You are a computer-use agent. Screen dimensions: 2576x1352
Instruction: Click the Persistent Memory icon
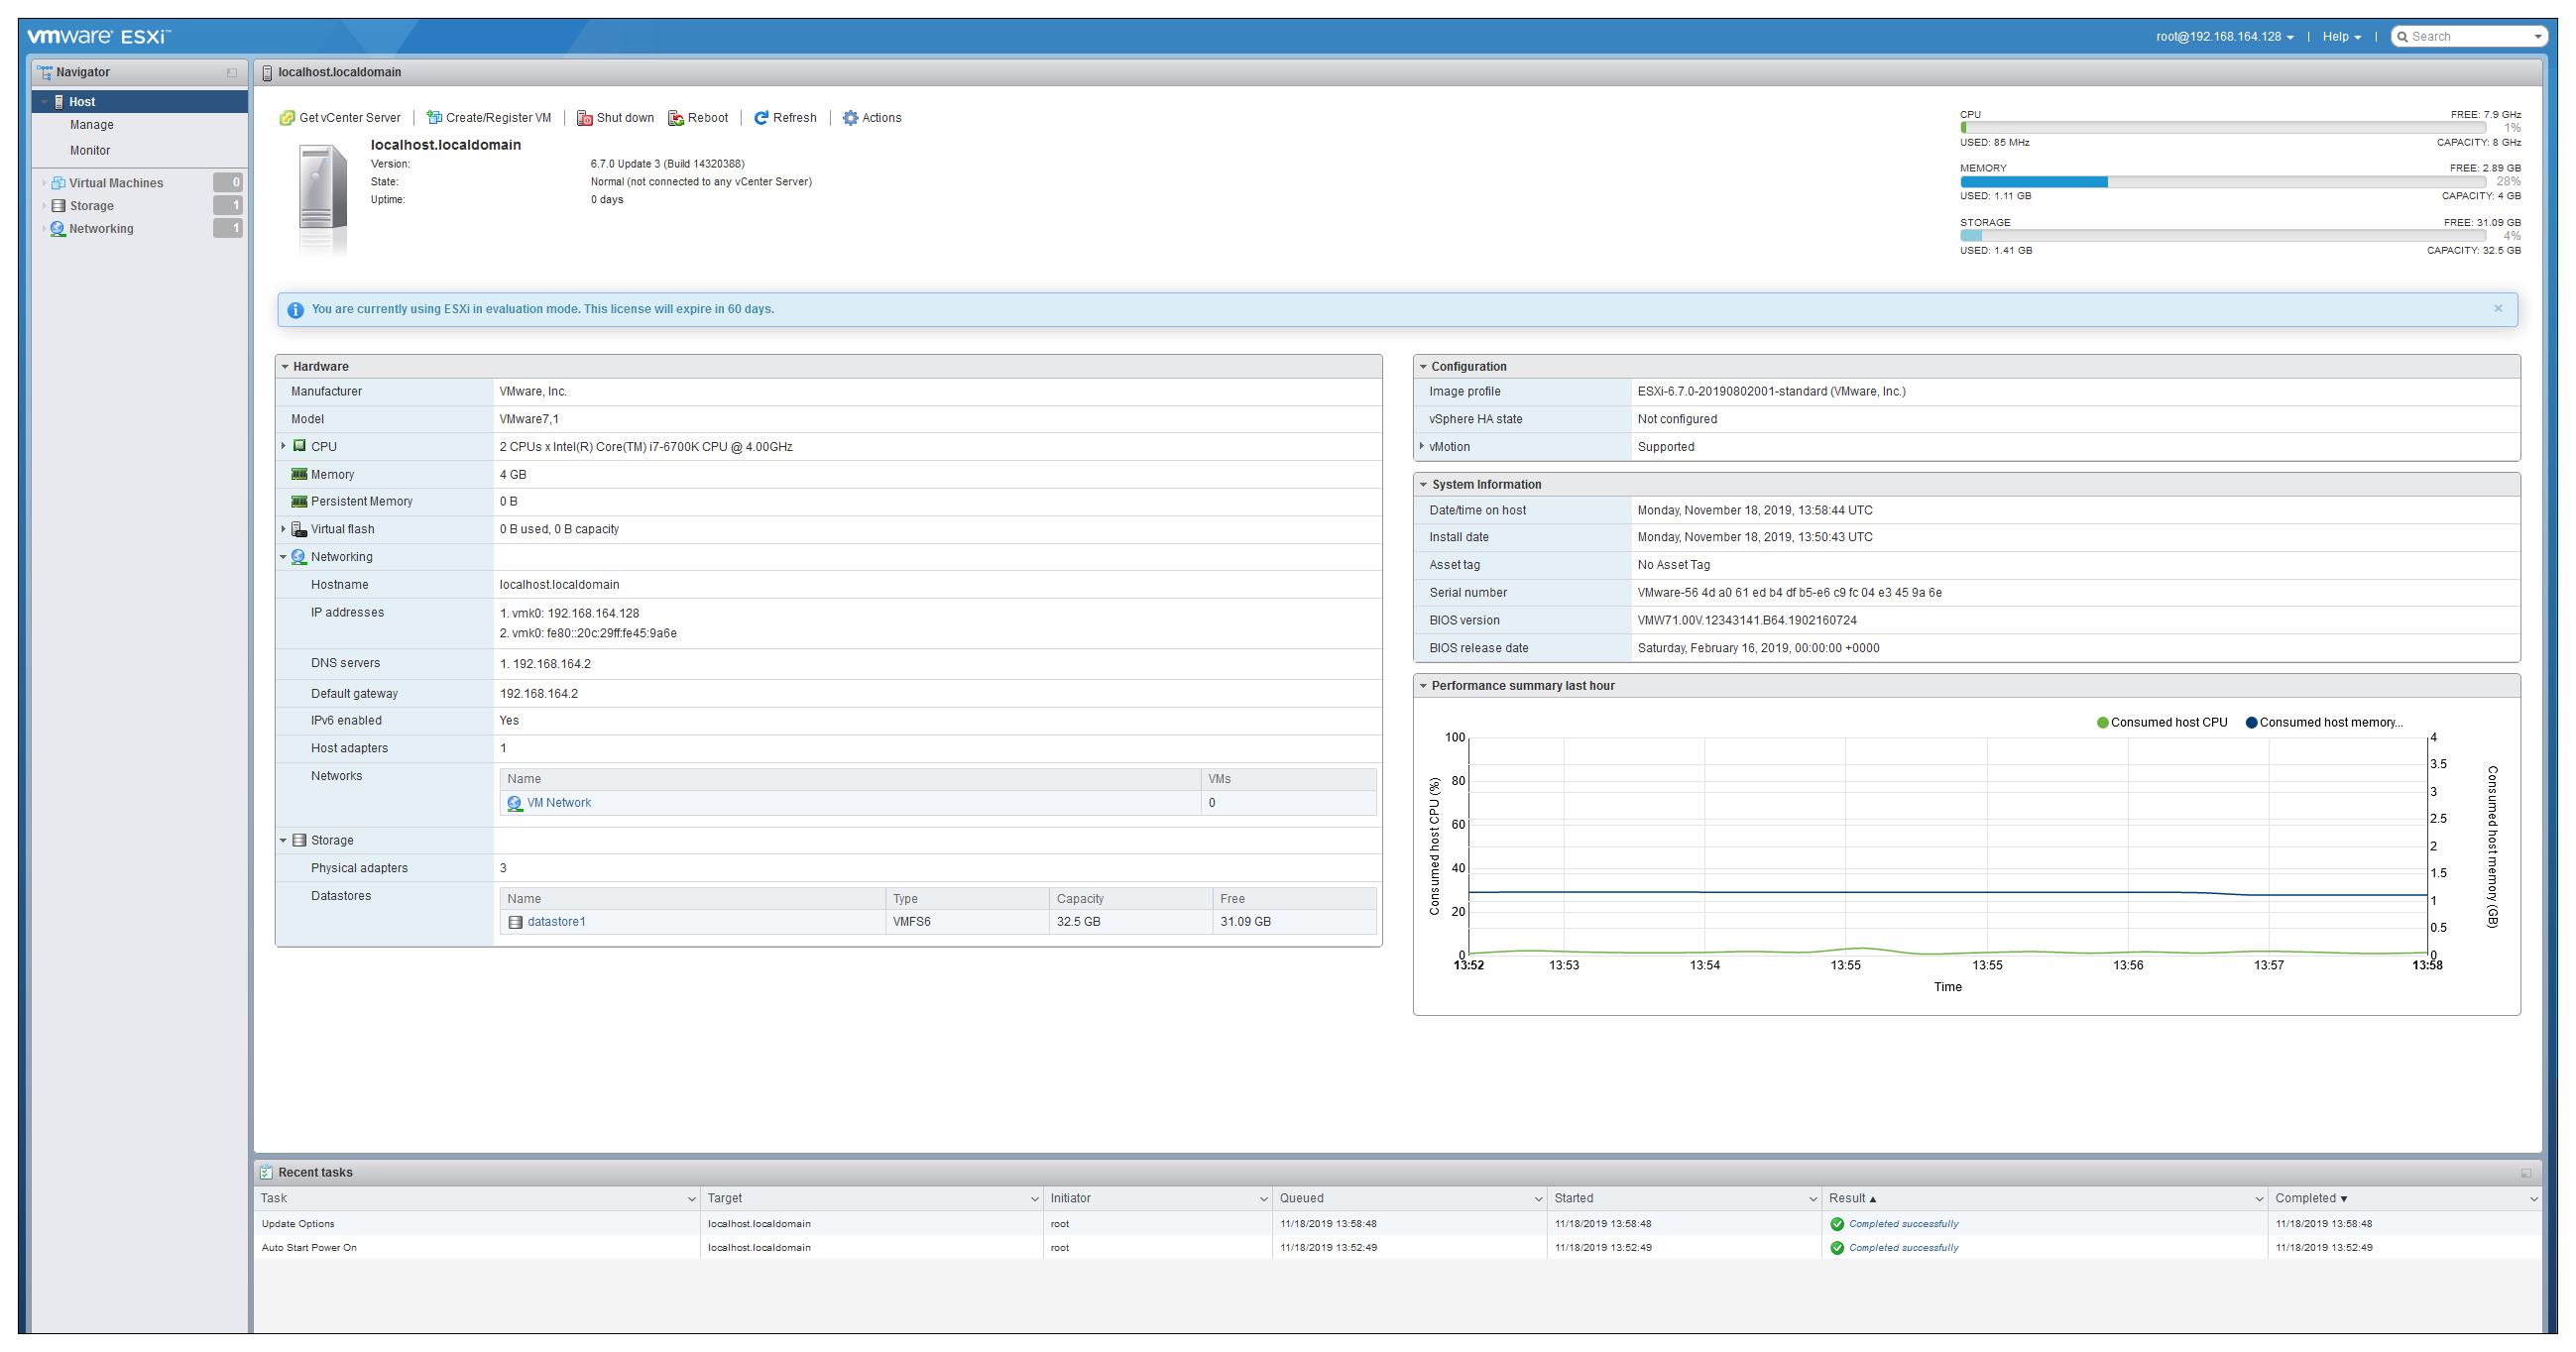[299, 502]
